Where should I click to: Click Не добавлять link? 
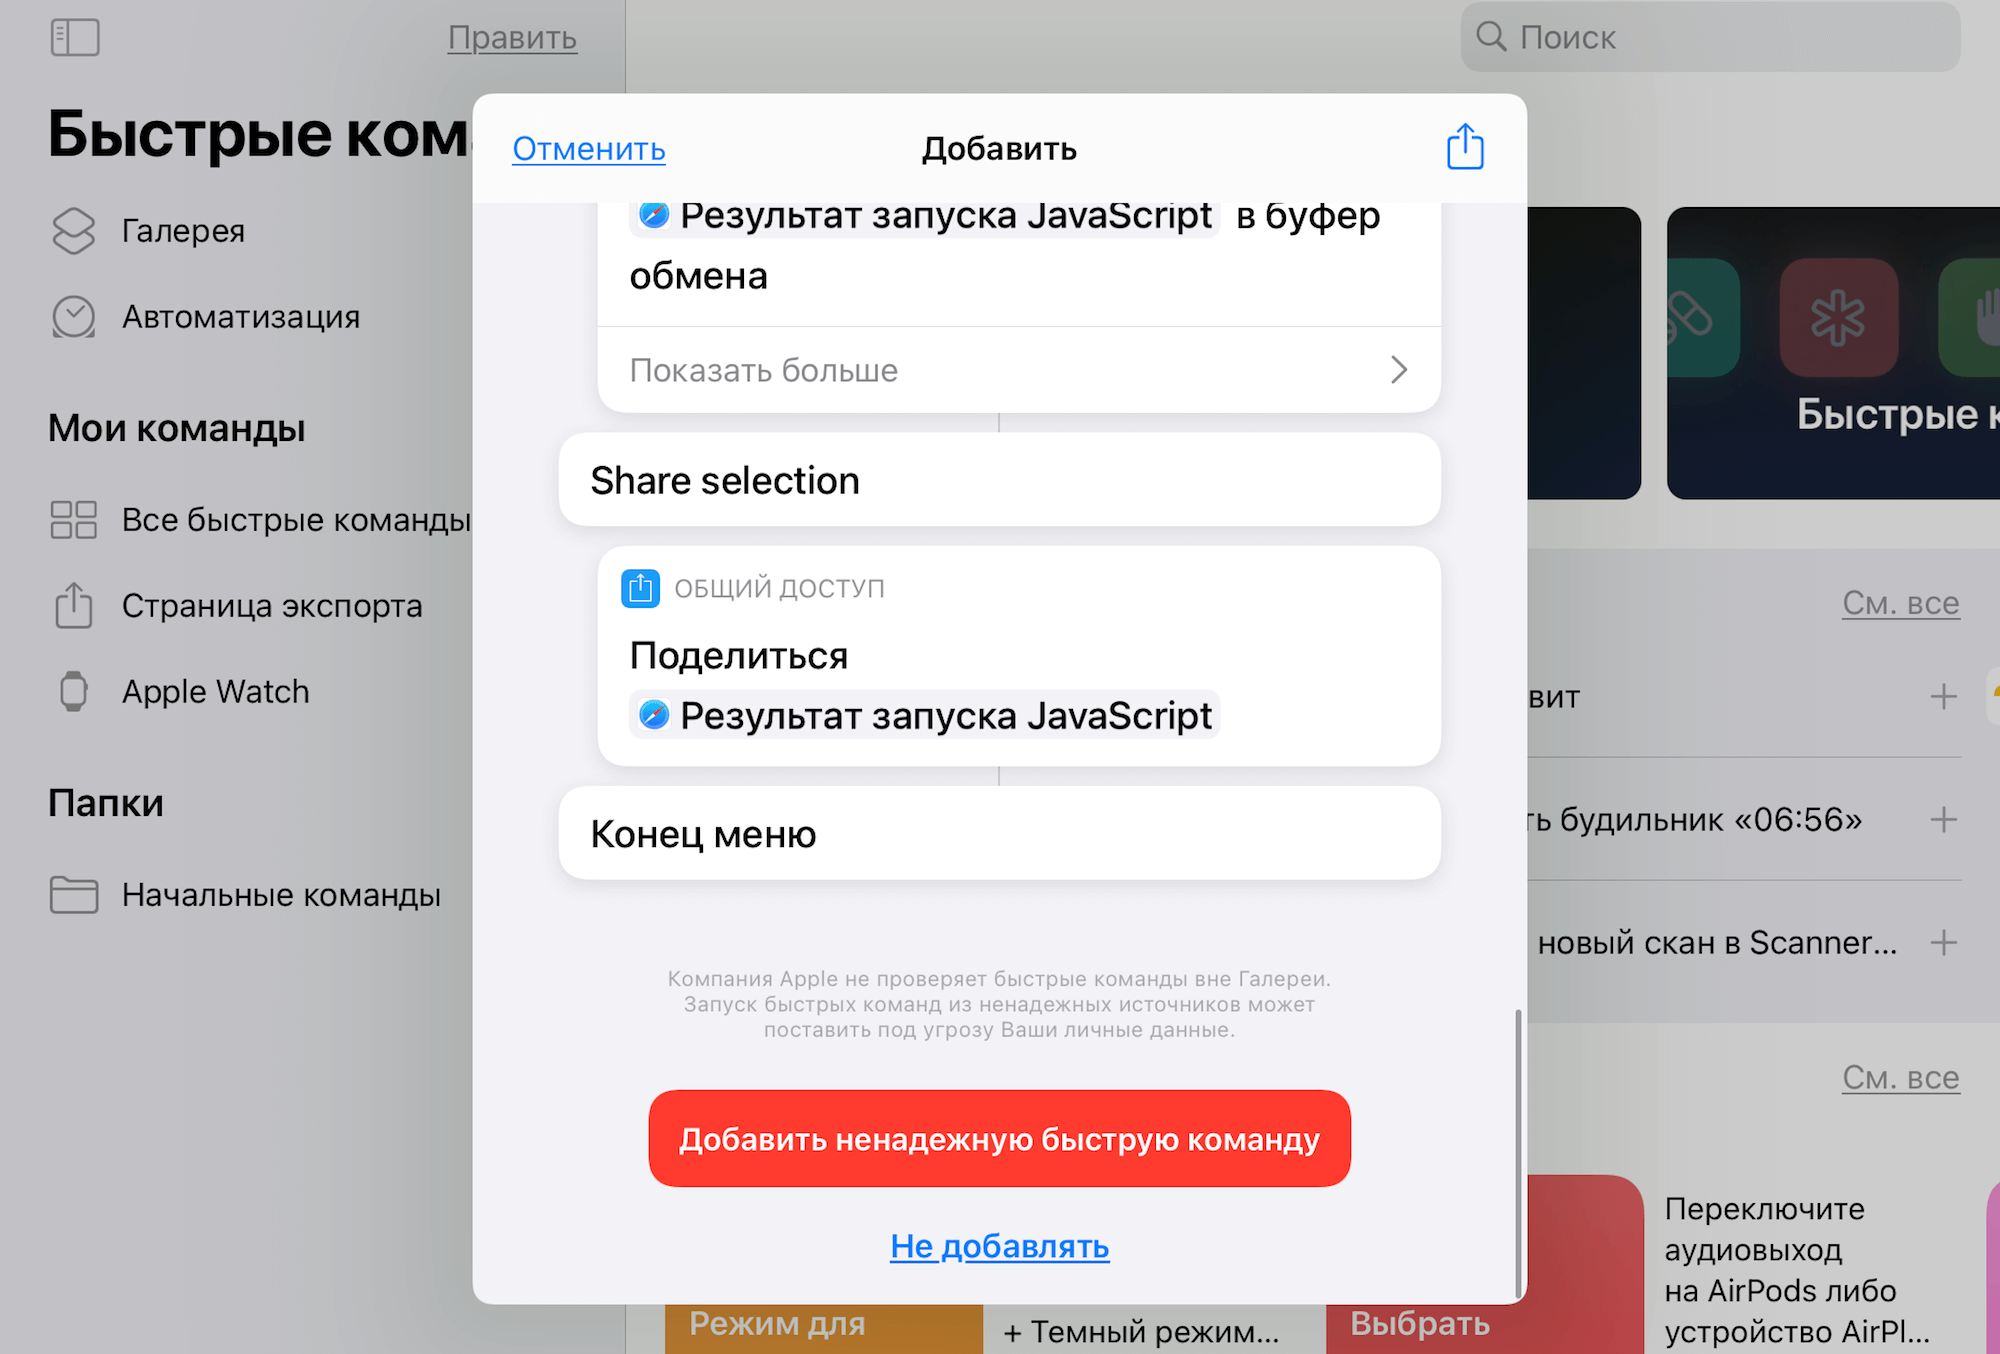coord(1000,1245)
